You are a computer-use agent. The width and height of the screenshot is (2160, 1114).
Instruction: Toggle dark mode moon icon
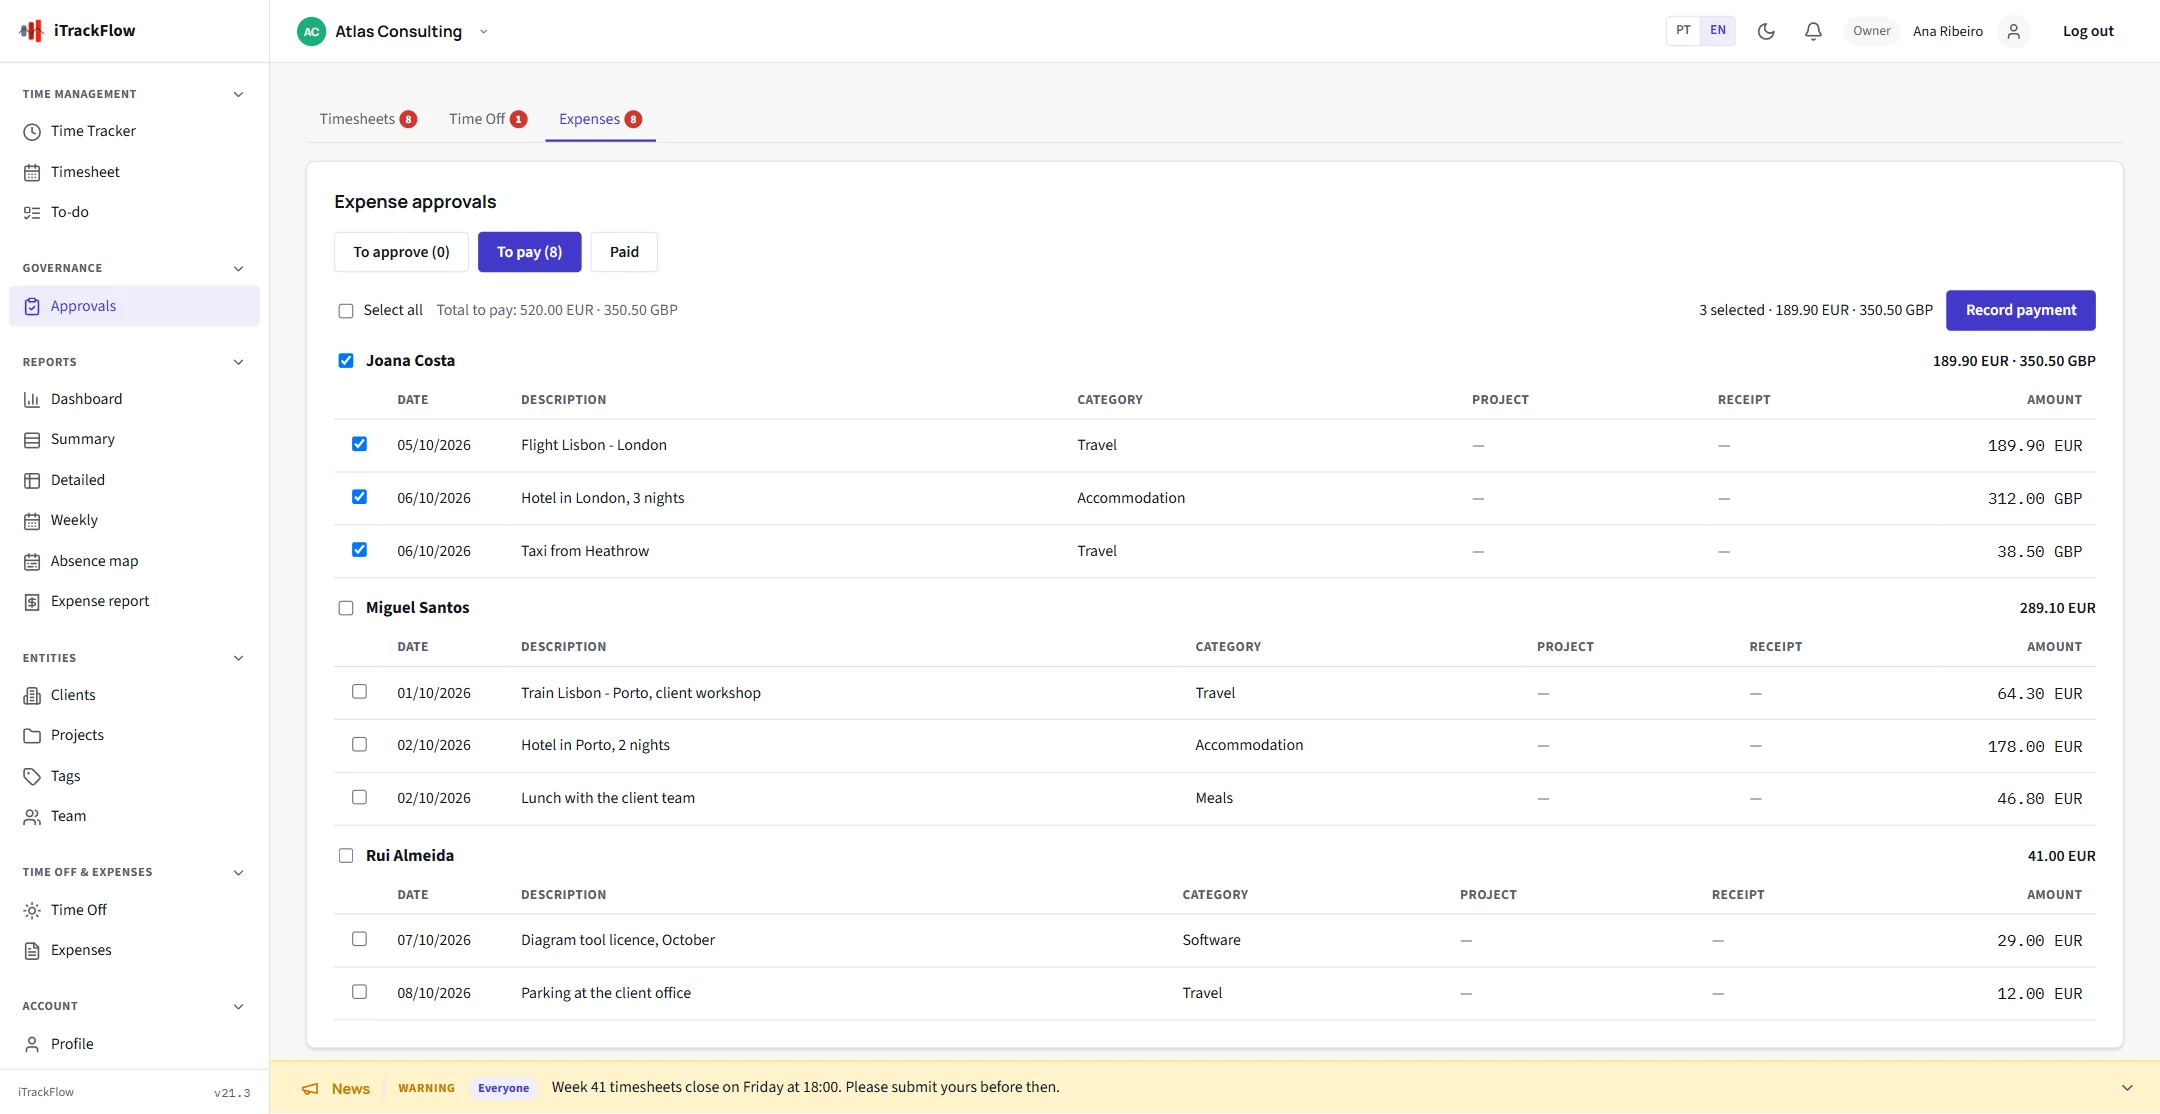click(1766, 31)
